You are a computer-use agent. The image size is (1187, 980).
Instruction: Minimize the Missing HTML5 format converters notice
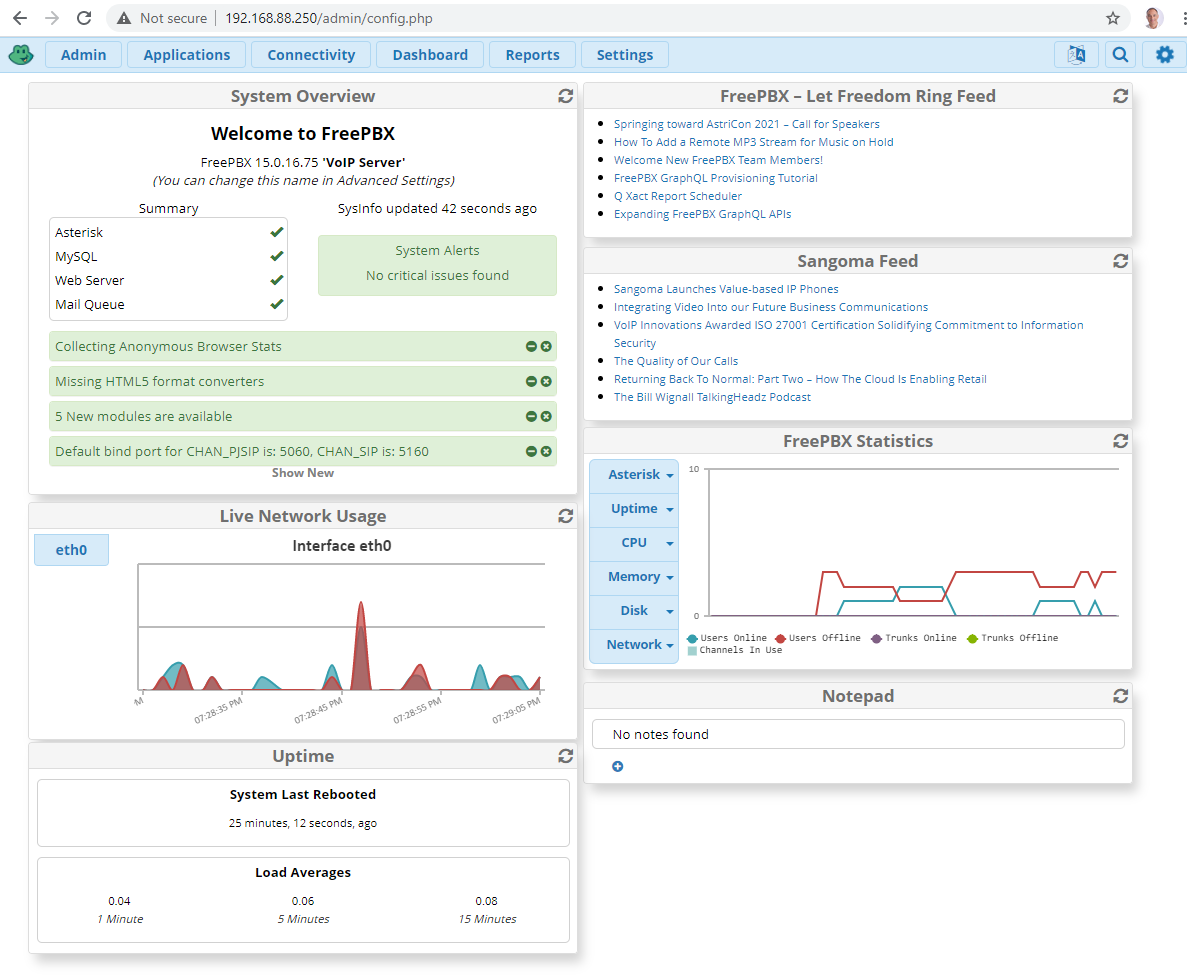click(x=531, y=381)
